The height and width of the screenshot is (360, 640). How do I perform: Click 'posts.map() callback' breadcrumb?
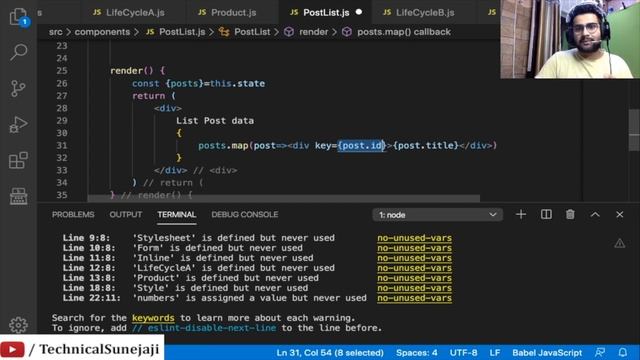(404, 32)
